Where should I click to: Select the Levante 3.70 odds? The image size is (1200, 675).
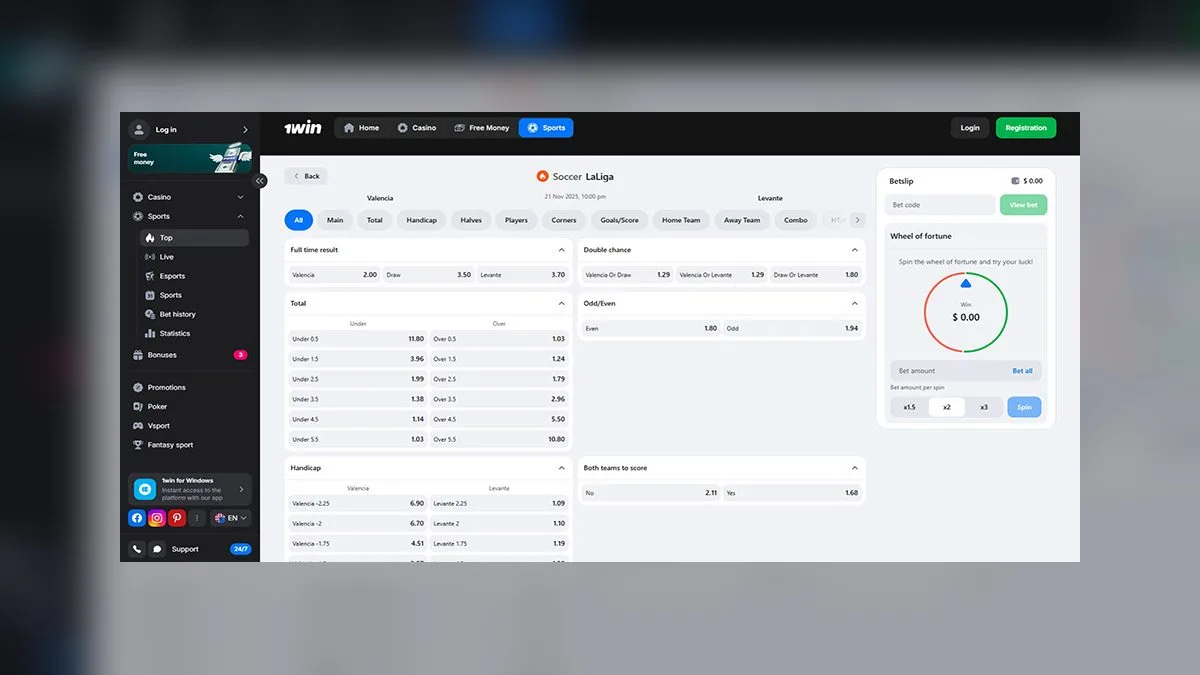[x=522, y=274]
